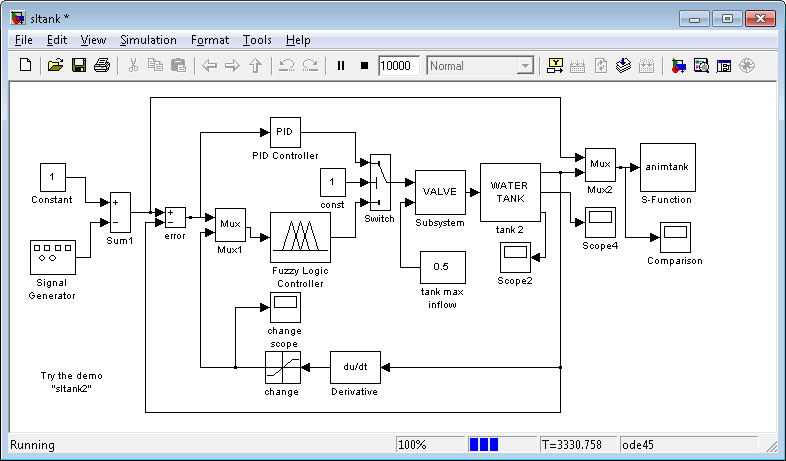Image resolution: width=786 pixels, height=461 pixels.
Task: Select the Scope4 block
Action: pyautogui.click(x=601, y=222)
